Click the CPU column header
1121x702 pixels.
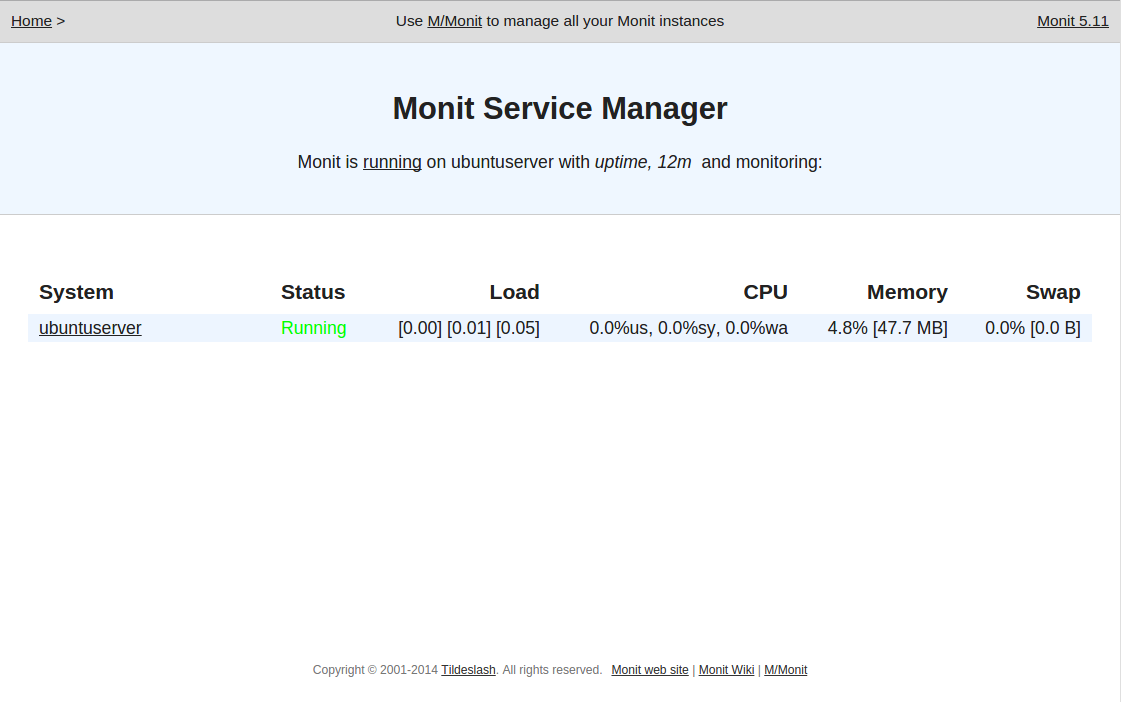tap(766, 292)
